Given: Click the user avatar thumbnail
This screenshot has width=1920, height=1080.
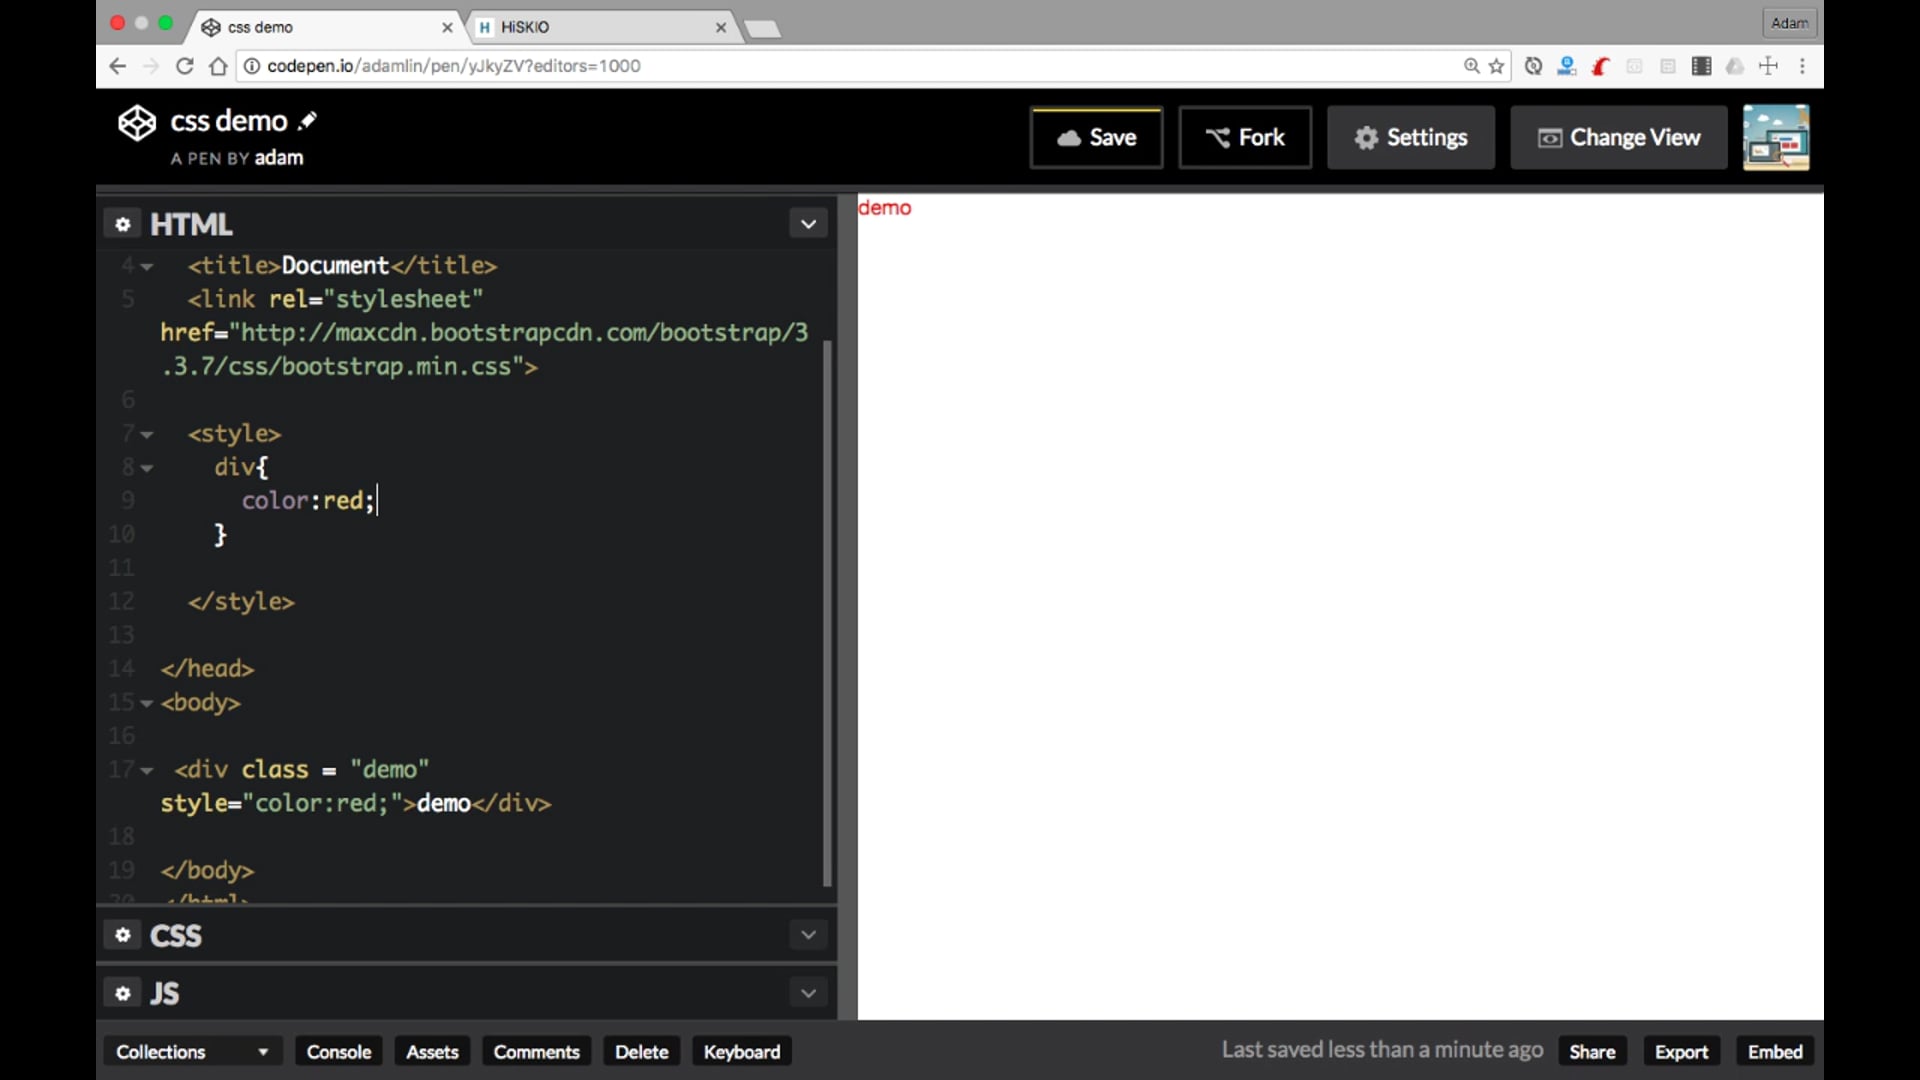Looking at the screenshot, I should (1775, 137).
